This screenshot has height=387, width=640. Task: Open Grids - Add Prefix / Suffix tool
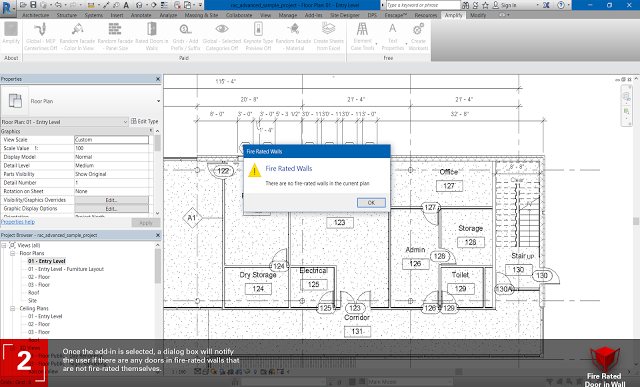tap(185, 37)
